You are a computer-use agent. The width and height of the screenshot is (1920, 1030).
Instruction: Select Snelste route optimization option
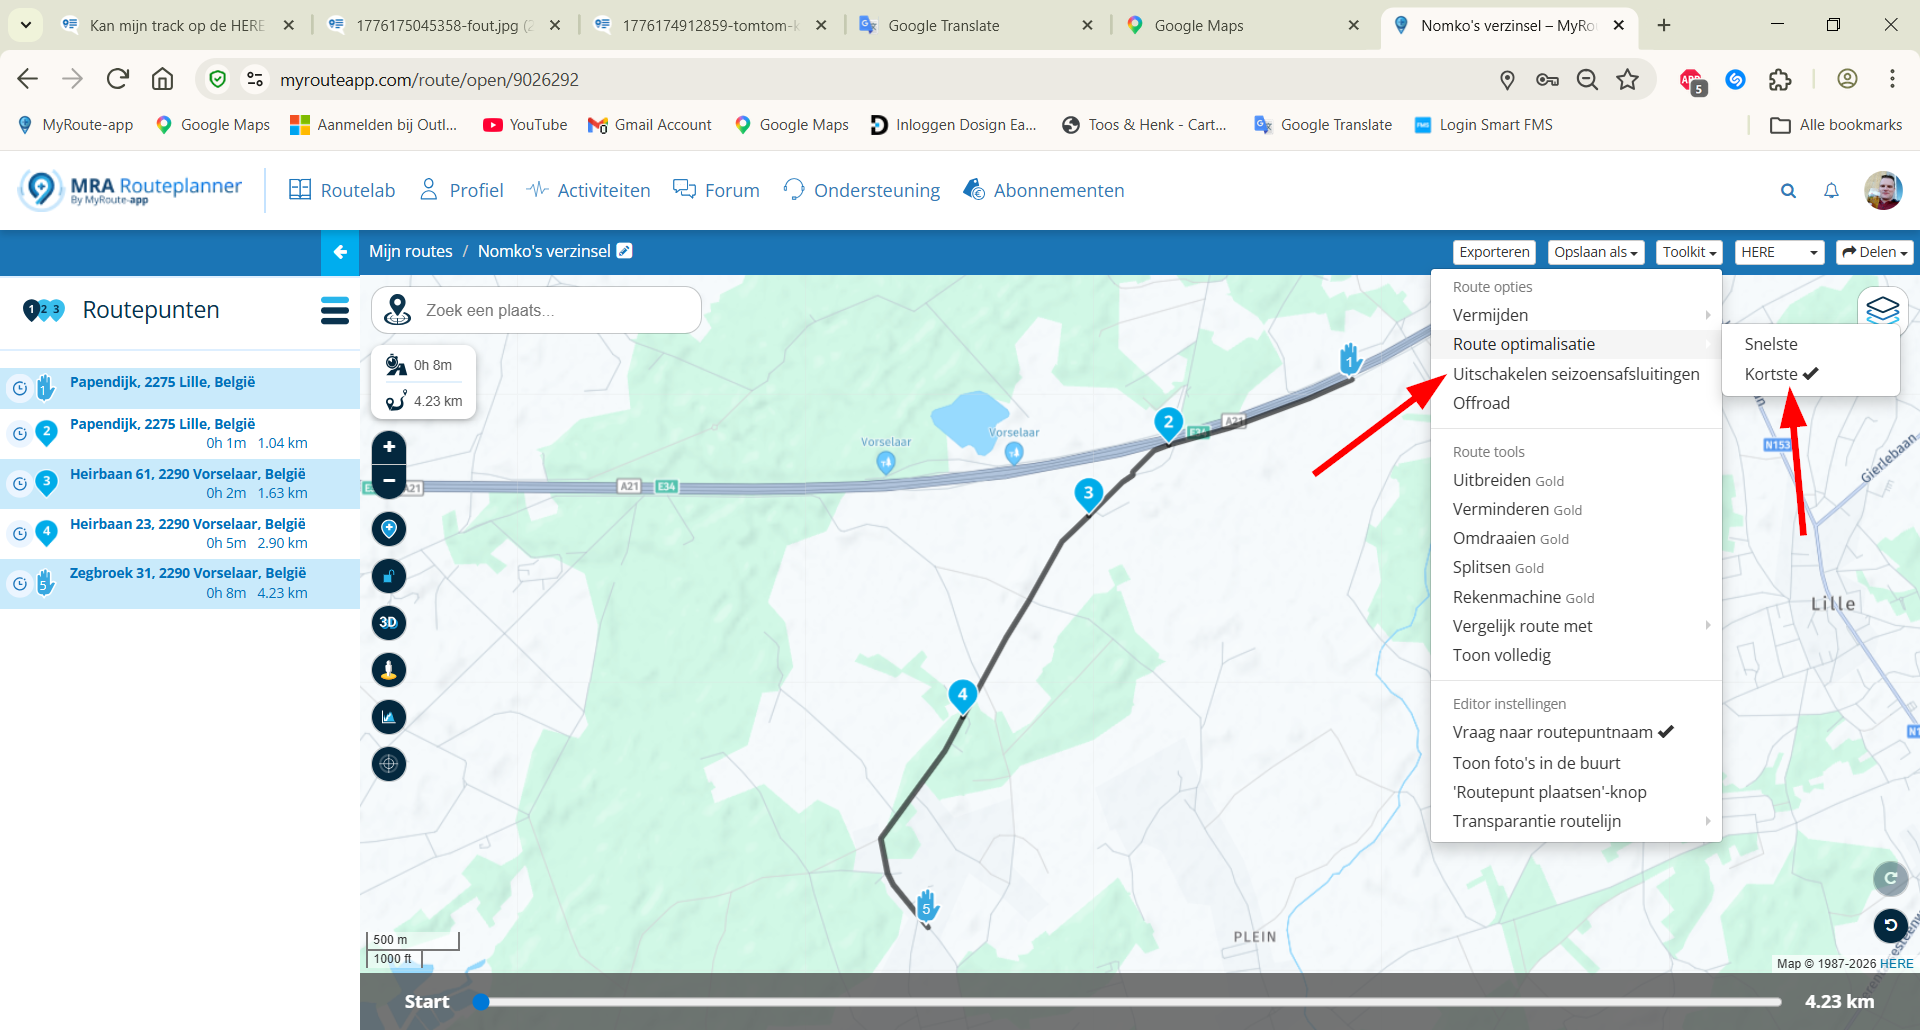1771,344
